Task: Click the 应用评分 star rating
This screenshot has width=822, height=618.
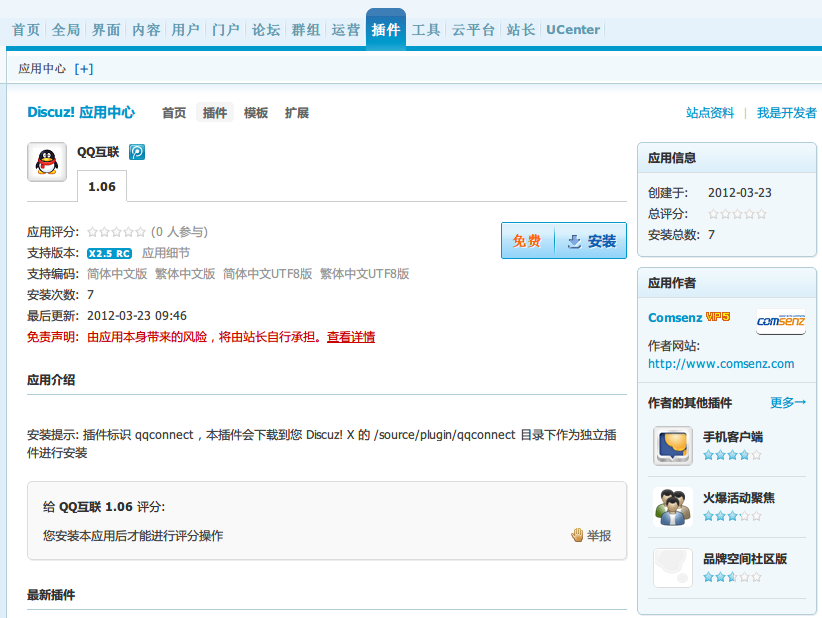Action: point(116,232)
